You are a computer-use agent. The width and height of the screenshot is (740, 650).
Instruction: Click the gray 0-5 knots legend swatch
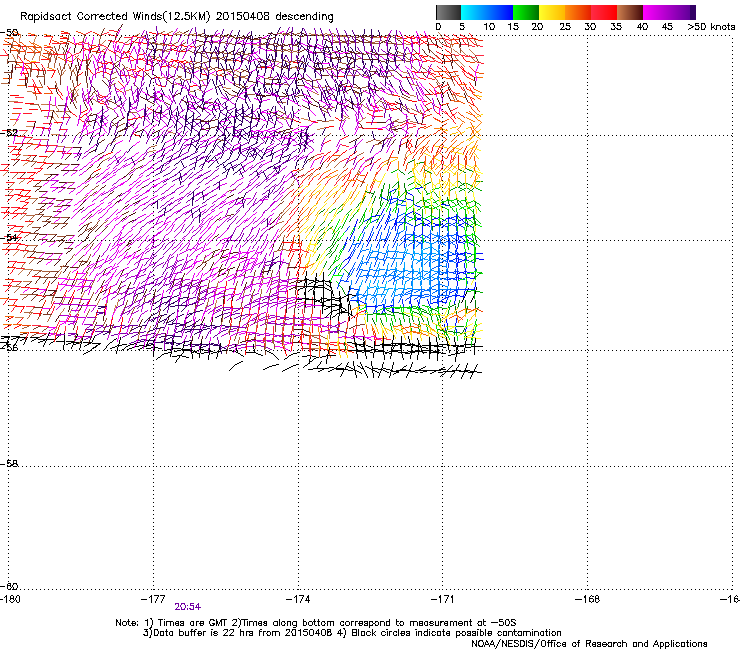click(x=448, y=12)
